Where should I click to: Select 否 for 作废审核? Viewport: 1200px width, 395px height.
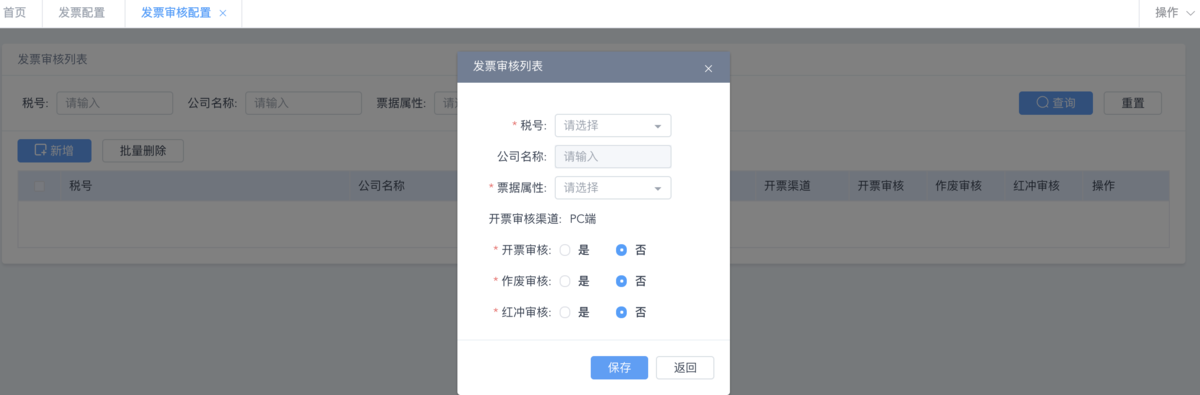coord(621,281)
